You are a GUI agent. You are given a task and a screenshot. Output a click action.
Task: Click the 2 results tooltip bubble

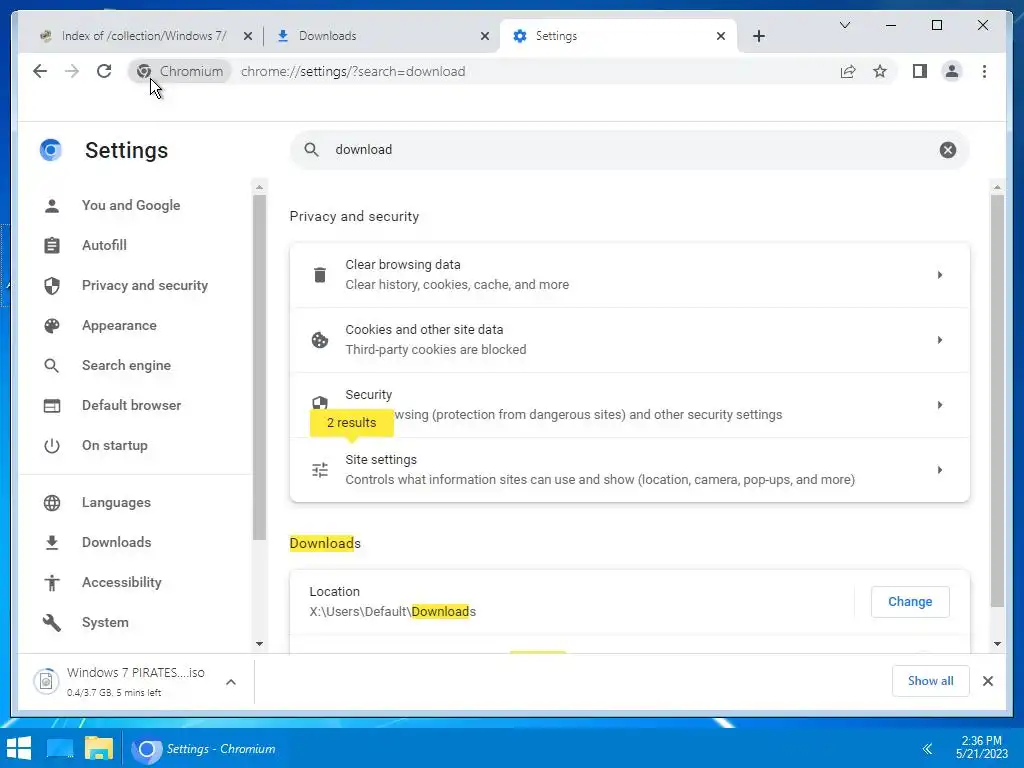click(x=351, y=423)
